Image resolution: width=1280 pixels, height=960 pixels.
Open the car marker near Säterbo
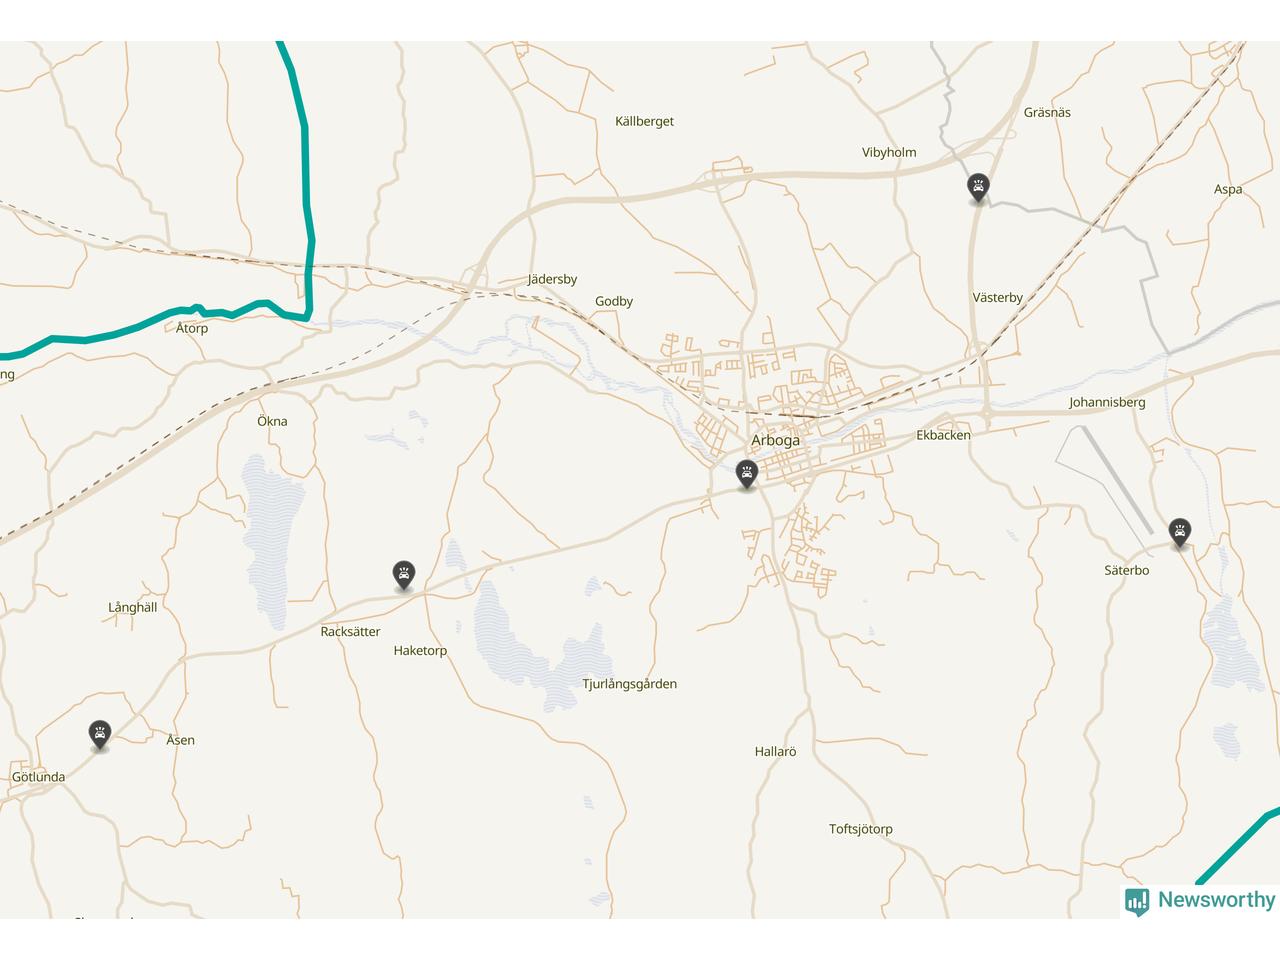pyautogui.click(x=1180, y=533)
